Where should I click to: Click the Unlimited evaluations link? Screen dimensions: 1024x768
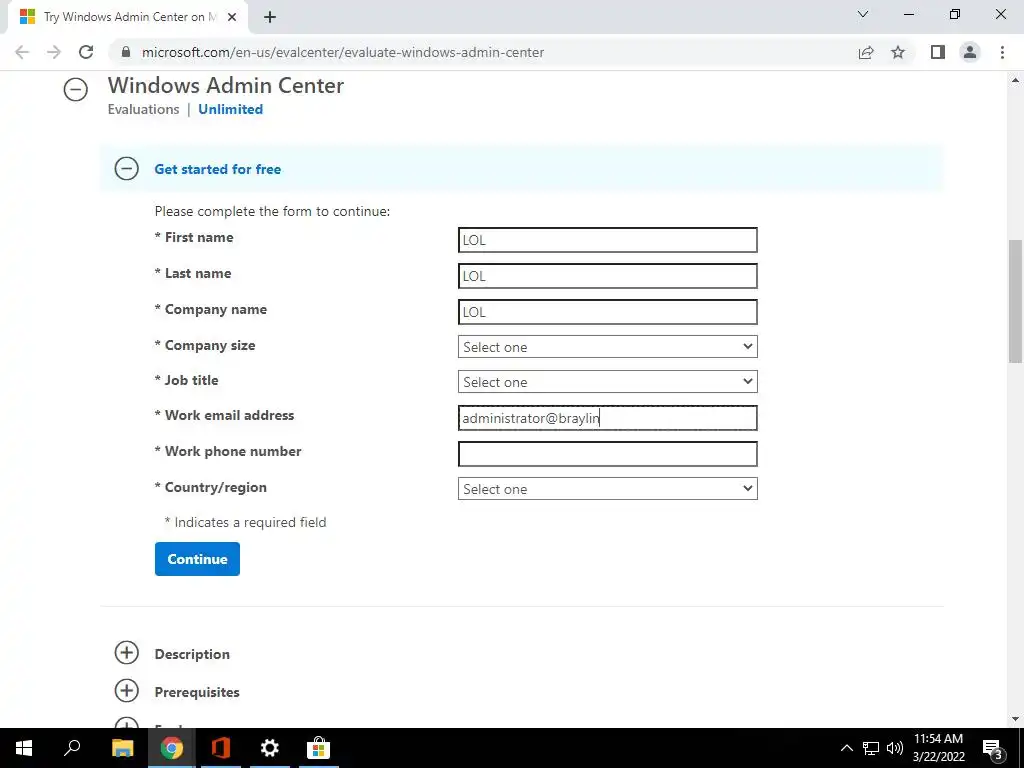pos(231,109)
